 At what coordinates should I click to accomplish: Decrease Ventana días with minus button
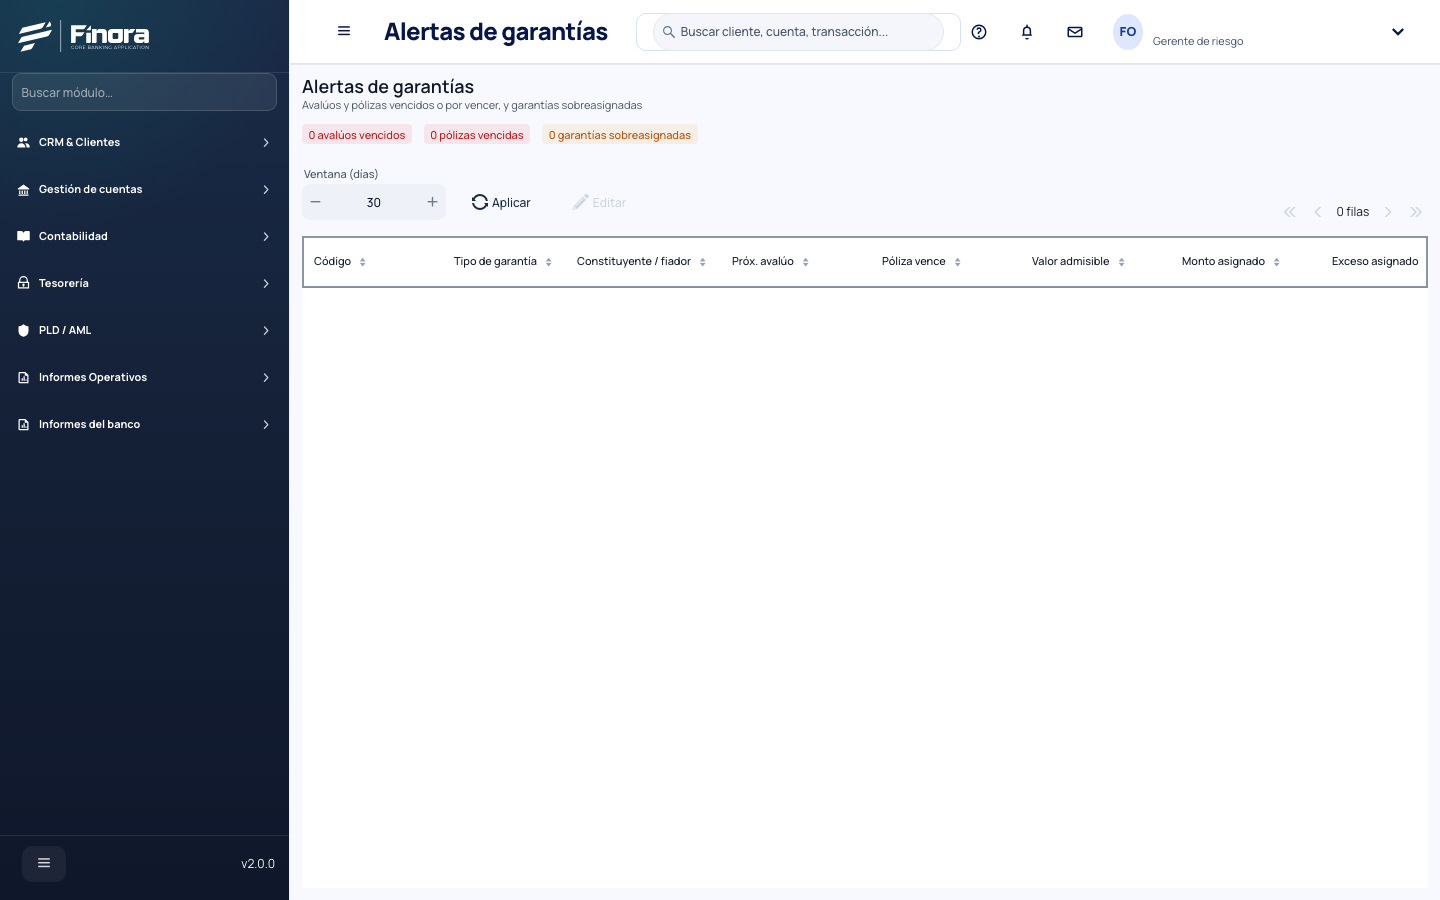316,202
